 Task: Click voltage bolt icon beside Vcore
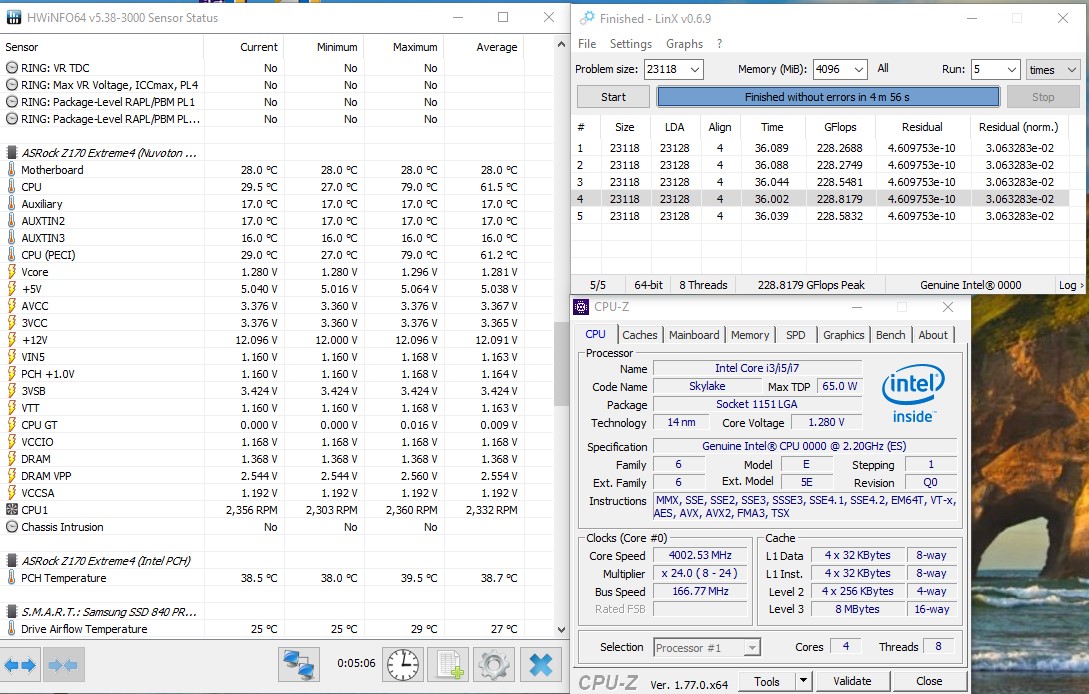click(x=11, y=272)
